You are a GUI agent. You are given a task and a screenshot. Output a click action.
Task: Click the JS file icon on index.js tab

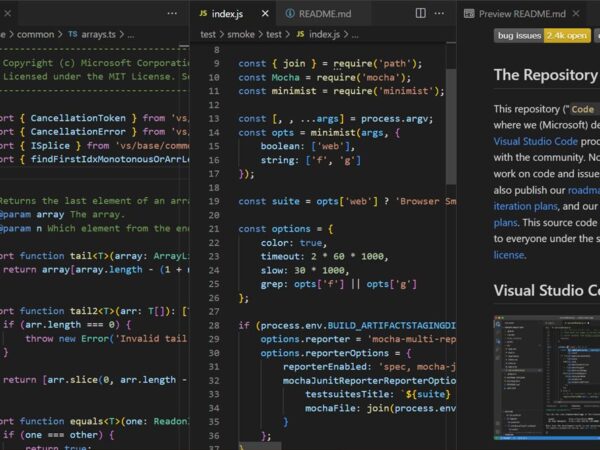[x=203, y=13]
